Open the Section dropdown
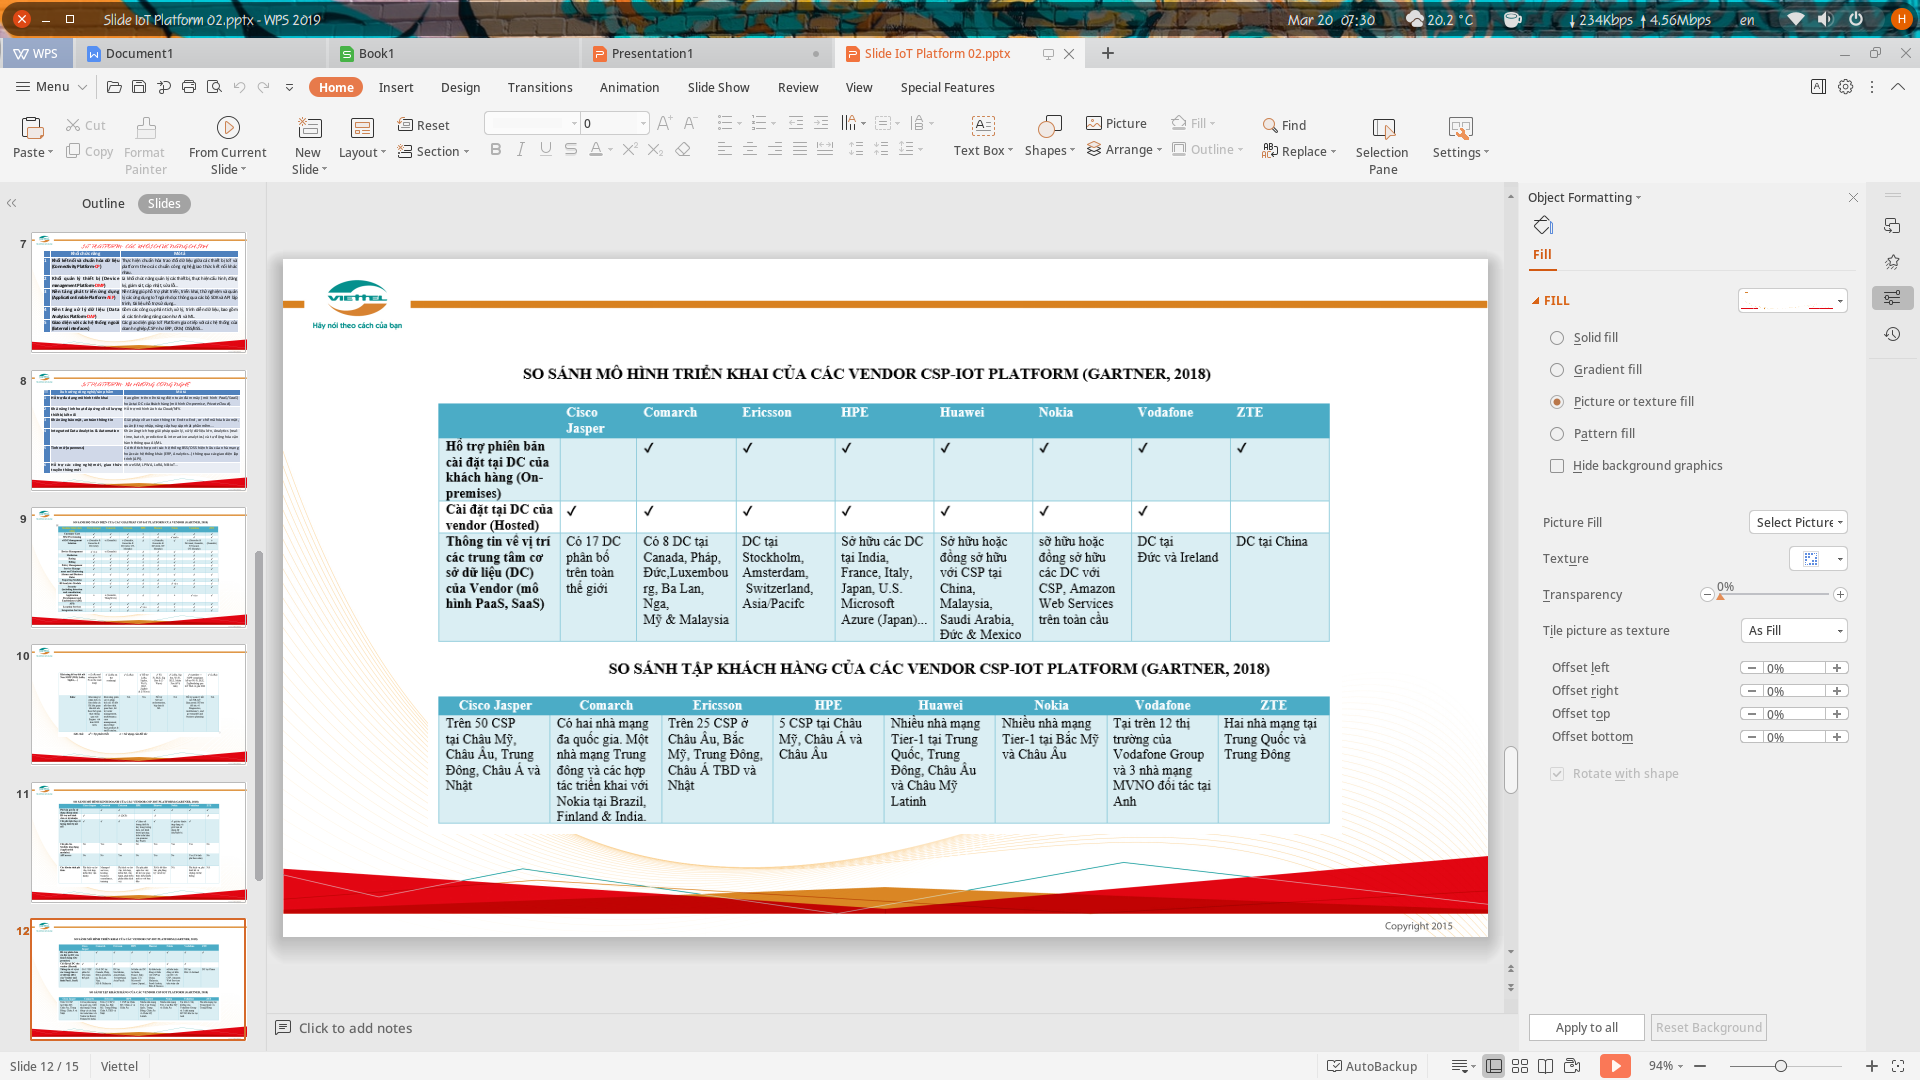 [433, 152]
